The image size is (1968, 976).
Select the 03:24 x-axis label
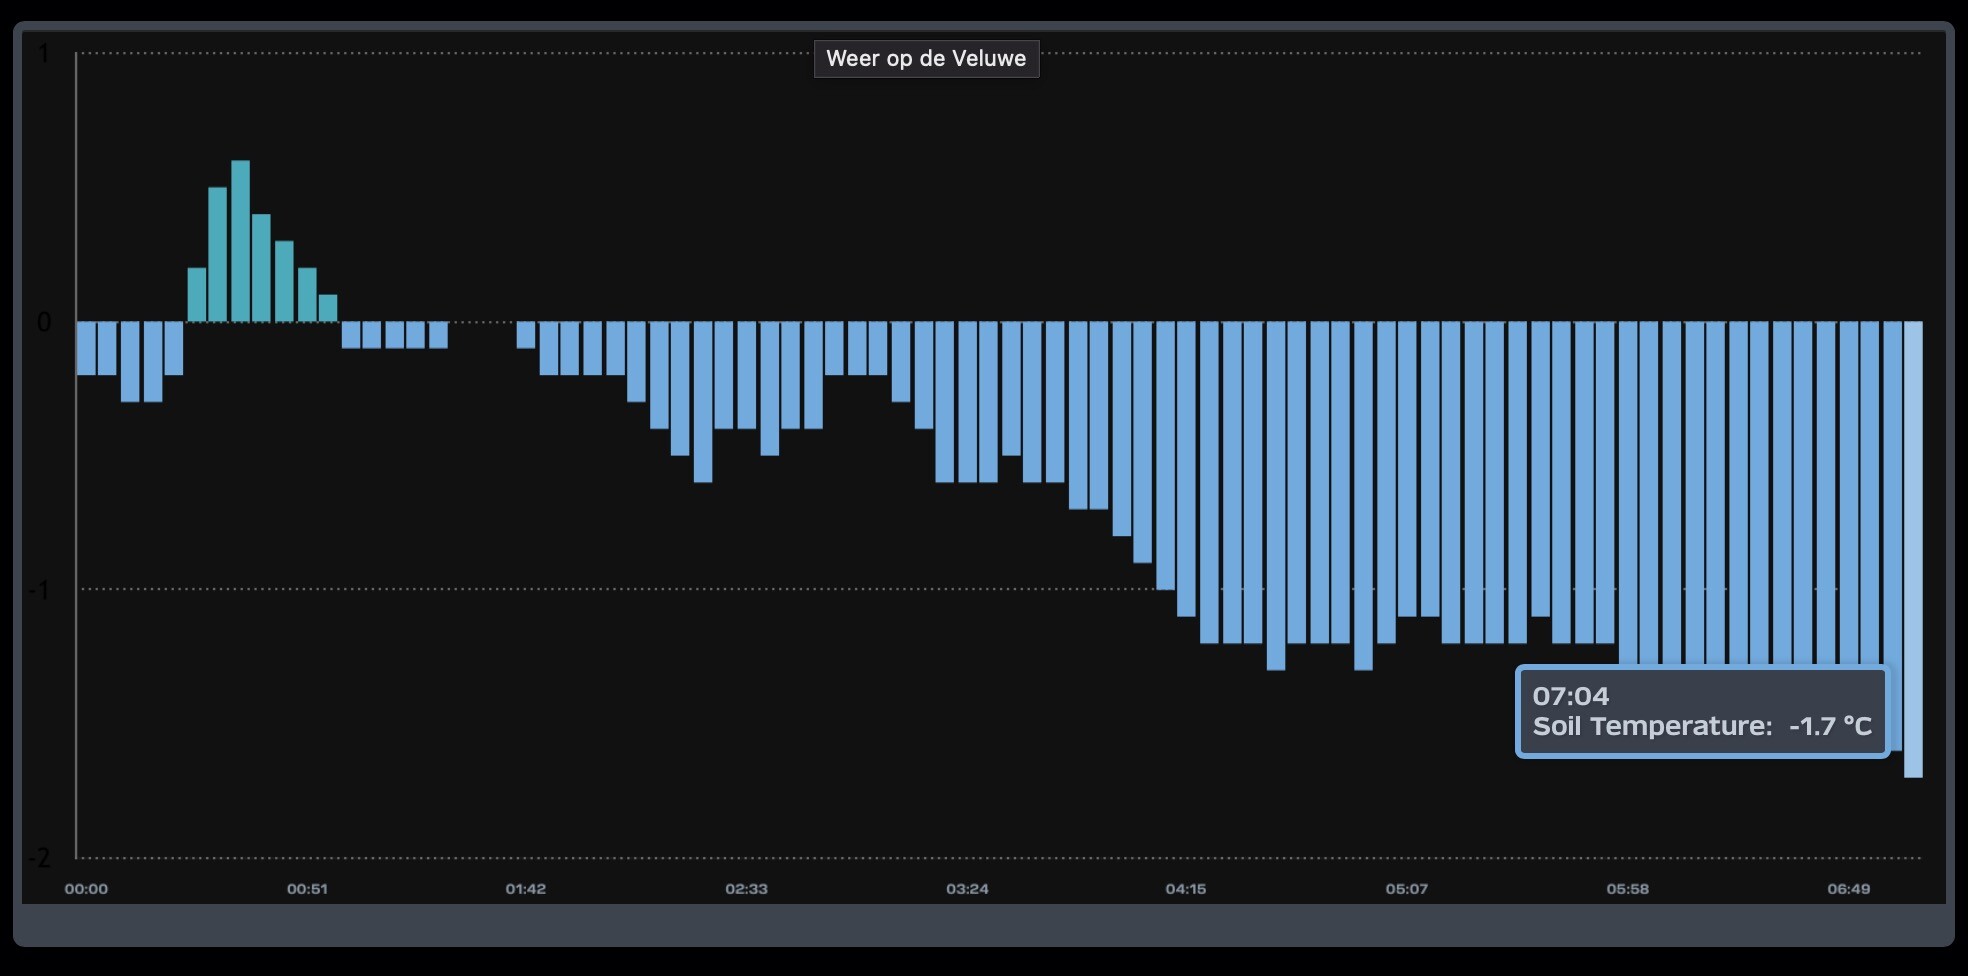[x=967, y=888]
